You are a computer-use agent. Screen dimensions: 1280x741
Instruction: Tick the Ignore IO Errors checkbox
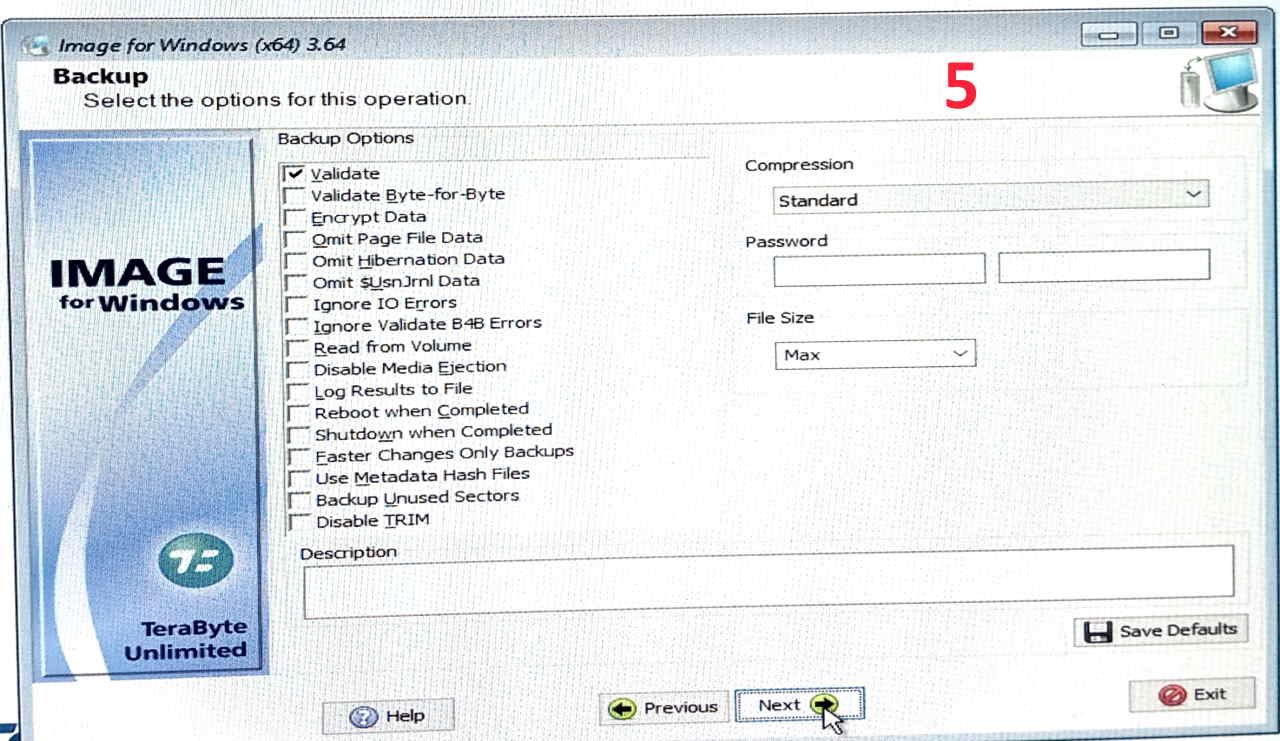[x=296, y=304]
